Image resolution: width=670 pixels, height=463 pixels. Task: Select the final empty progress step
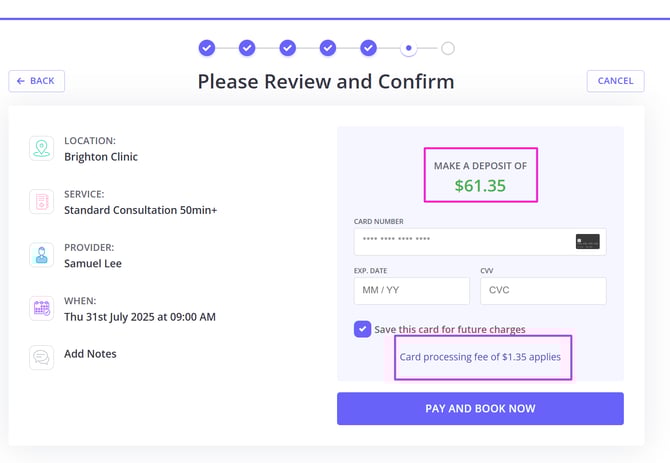pyautogui.click(x=448, y=48)
